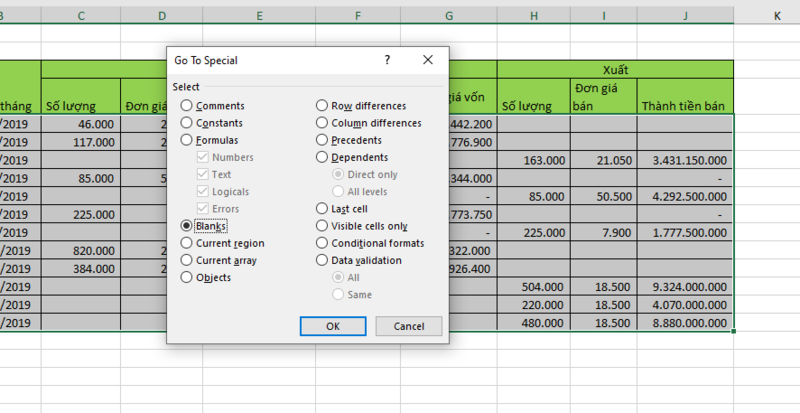Close the Go To Special dialog
Viewport: 800px width, 413px height.
[x=428, y=60]
